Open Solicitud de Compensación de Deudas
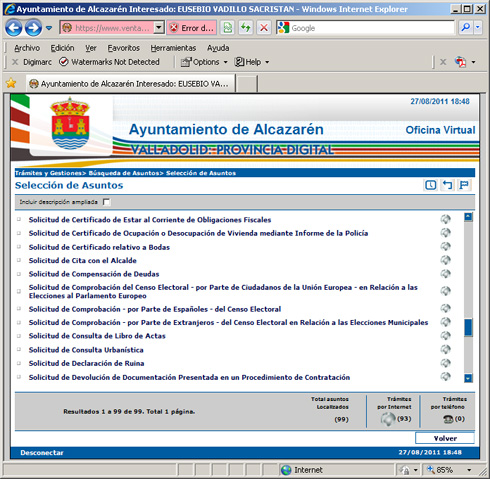Viewport: 490px width, 479px height. click(94, 274)
